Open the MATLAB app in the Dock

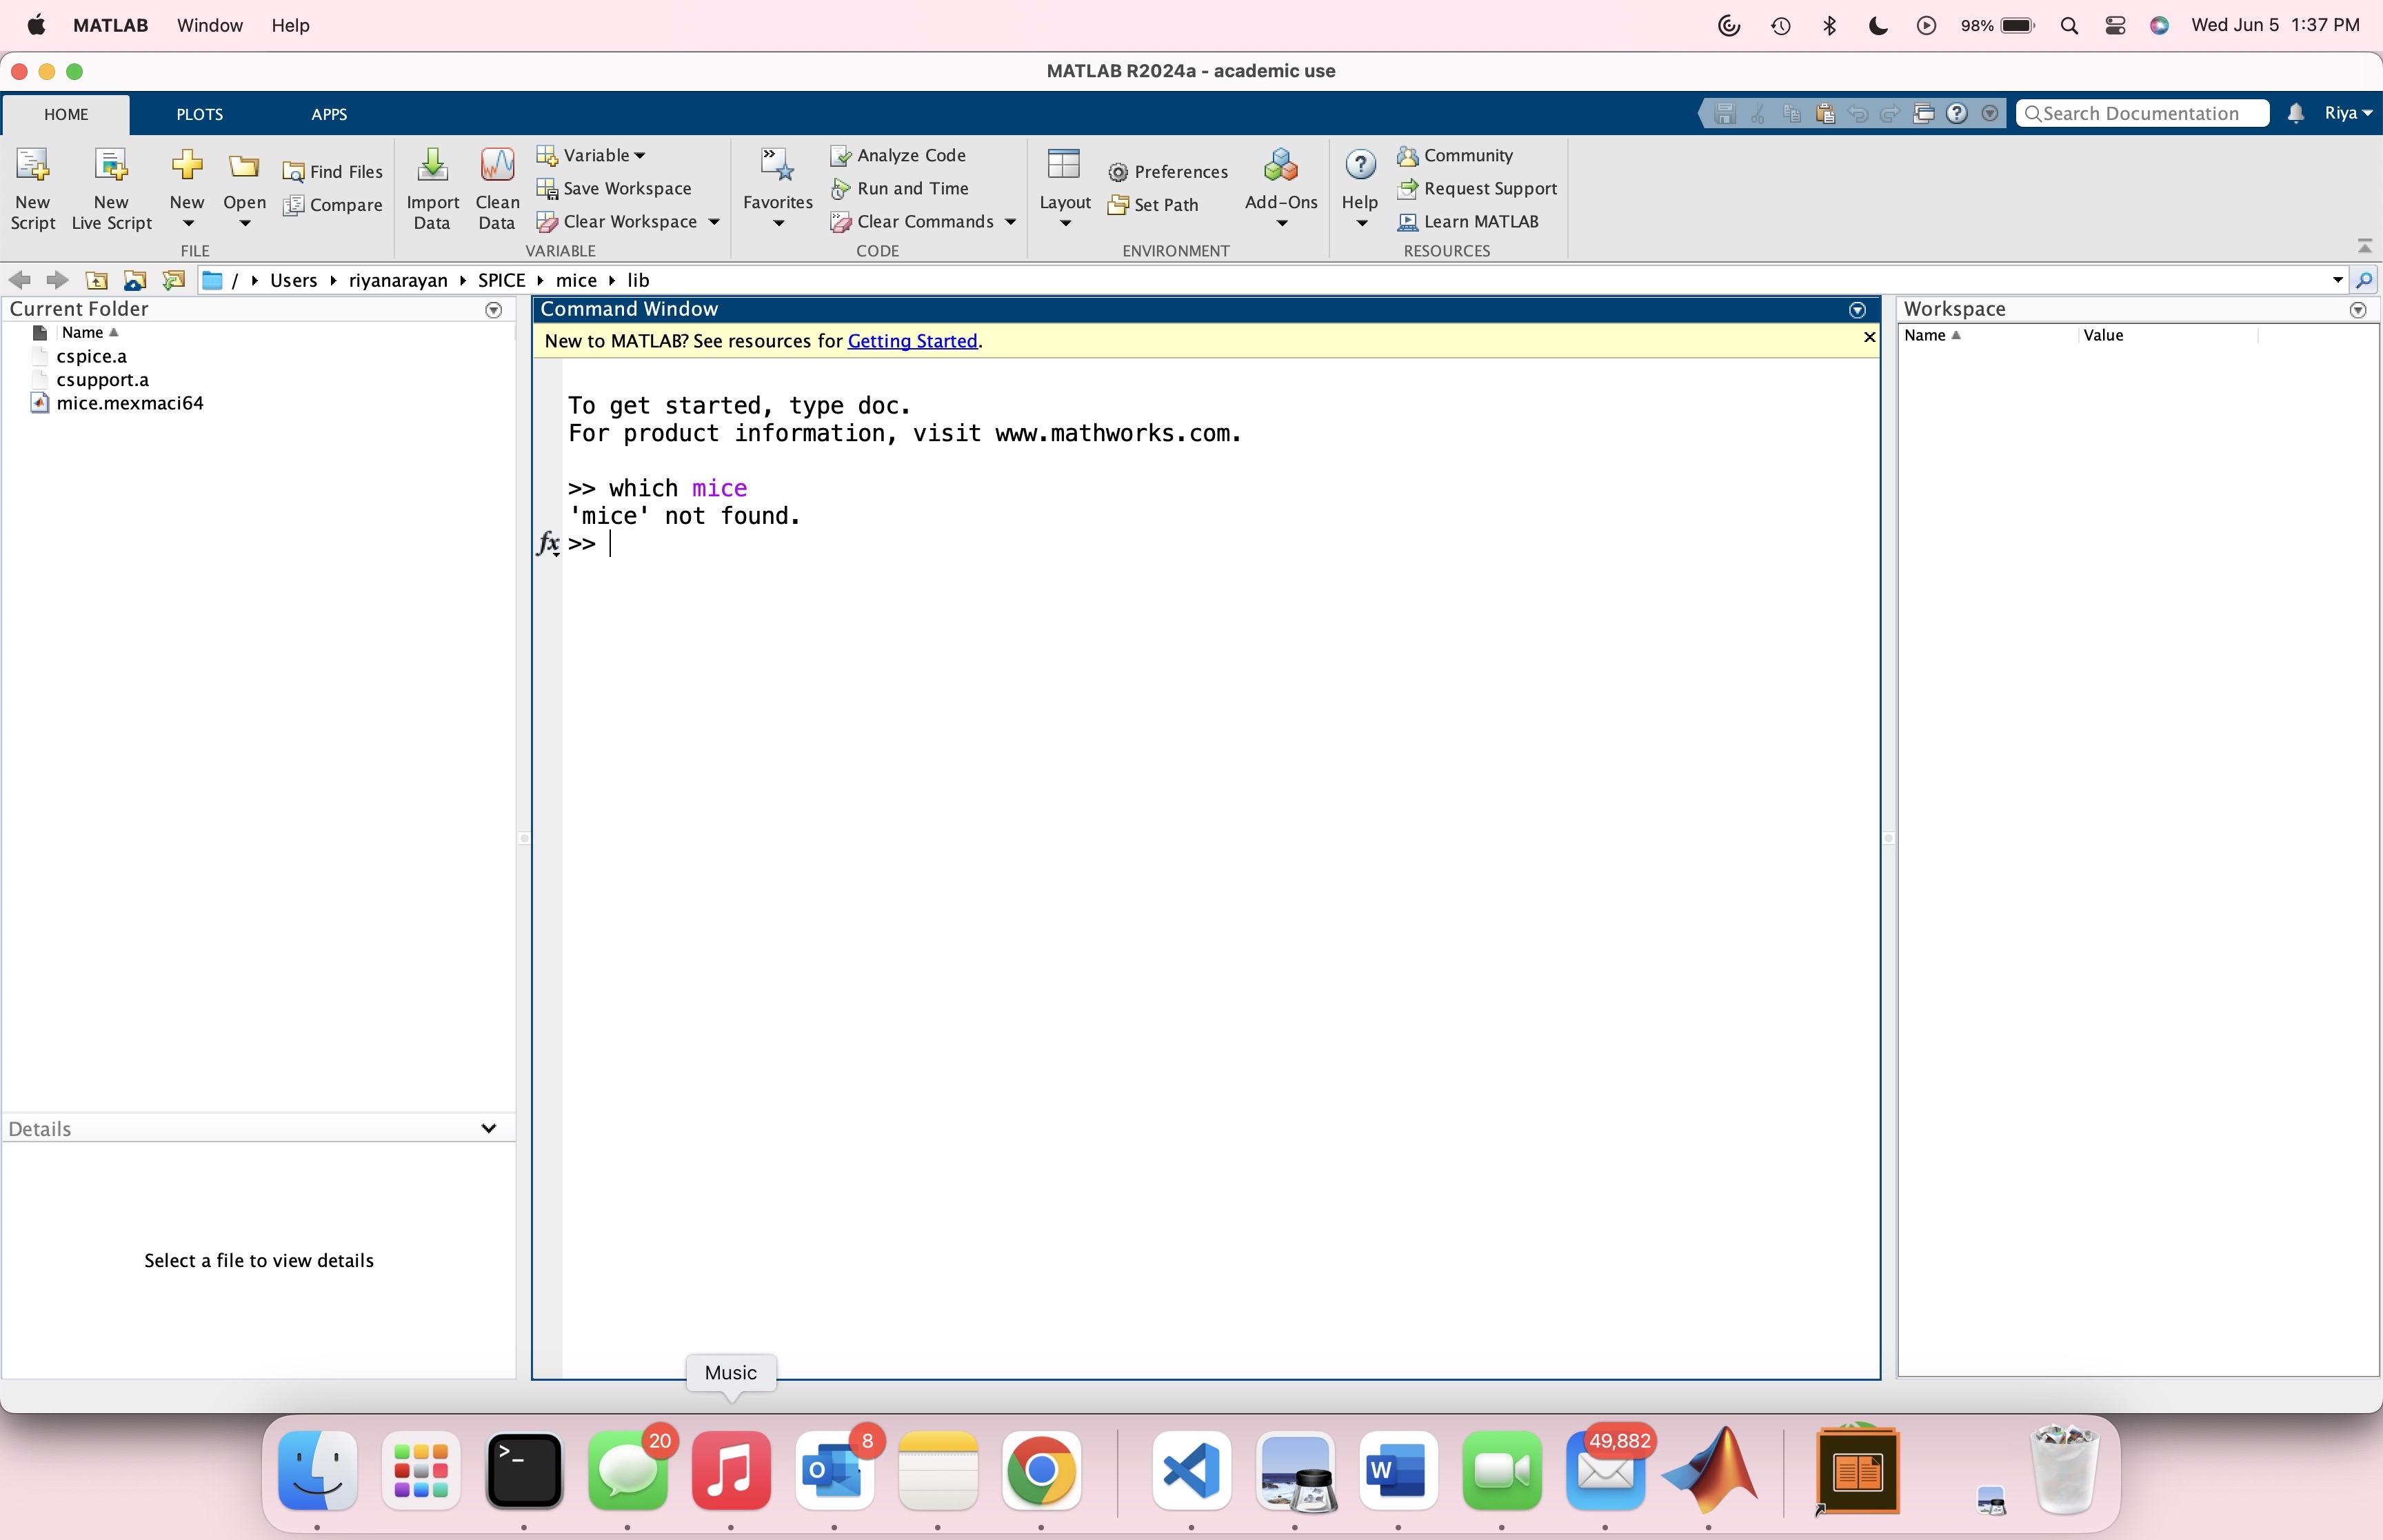pos(1708,1470)
